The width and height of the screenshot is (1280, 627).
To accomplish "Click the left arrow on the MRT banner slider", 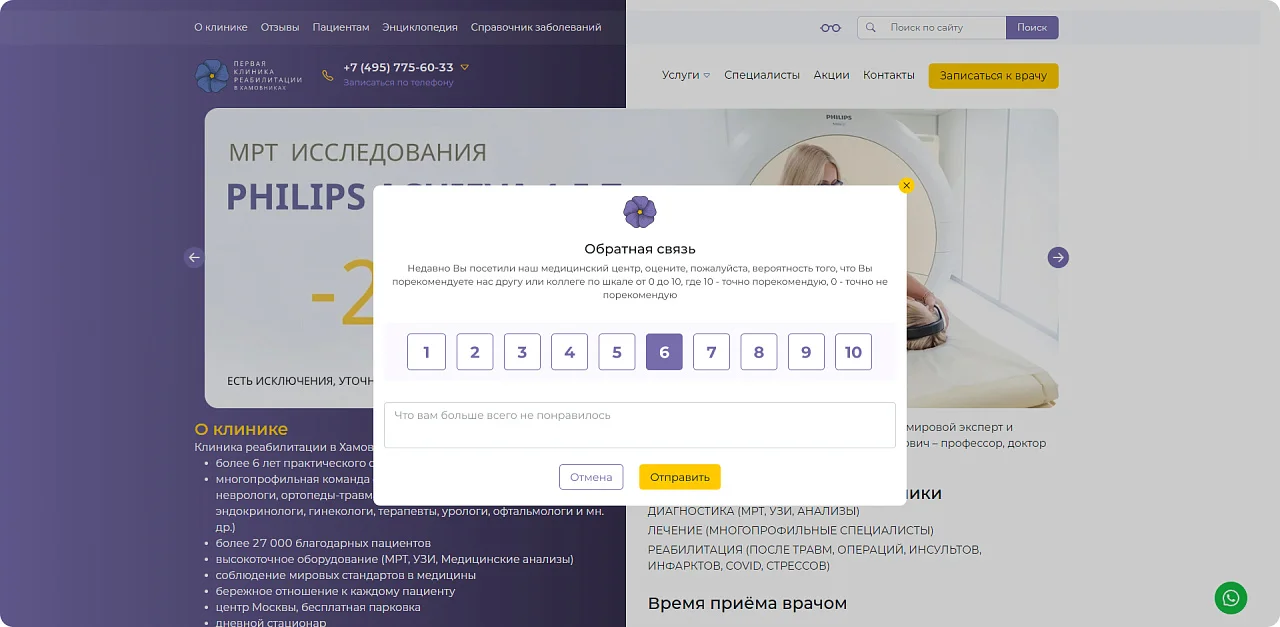I will click(194, 257).
